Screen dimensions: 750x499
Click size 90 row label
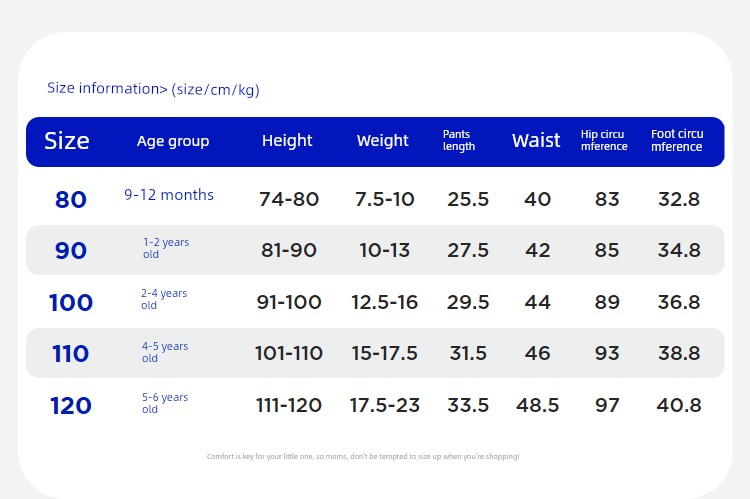[71, 251]
